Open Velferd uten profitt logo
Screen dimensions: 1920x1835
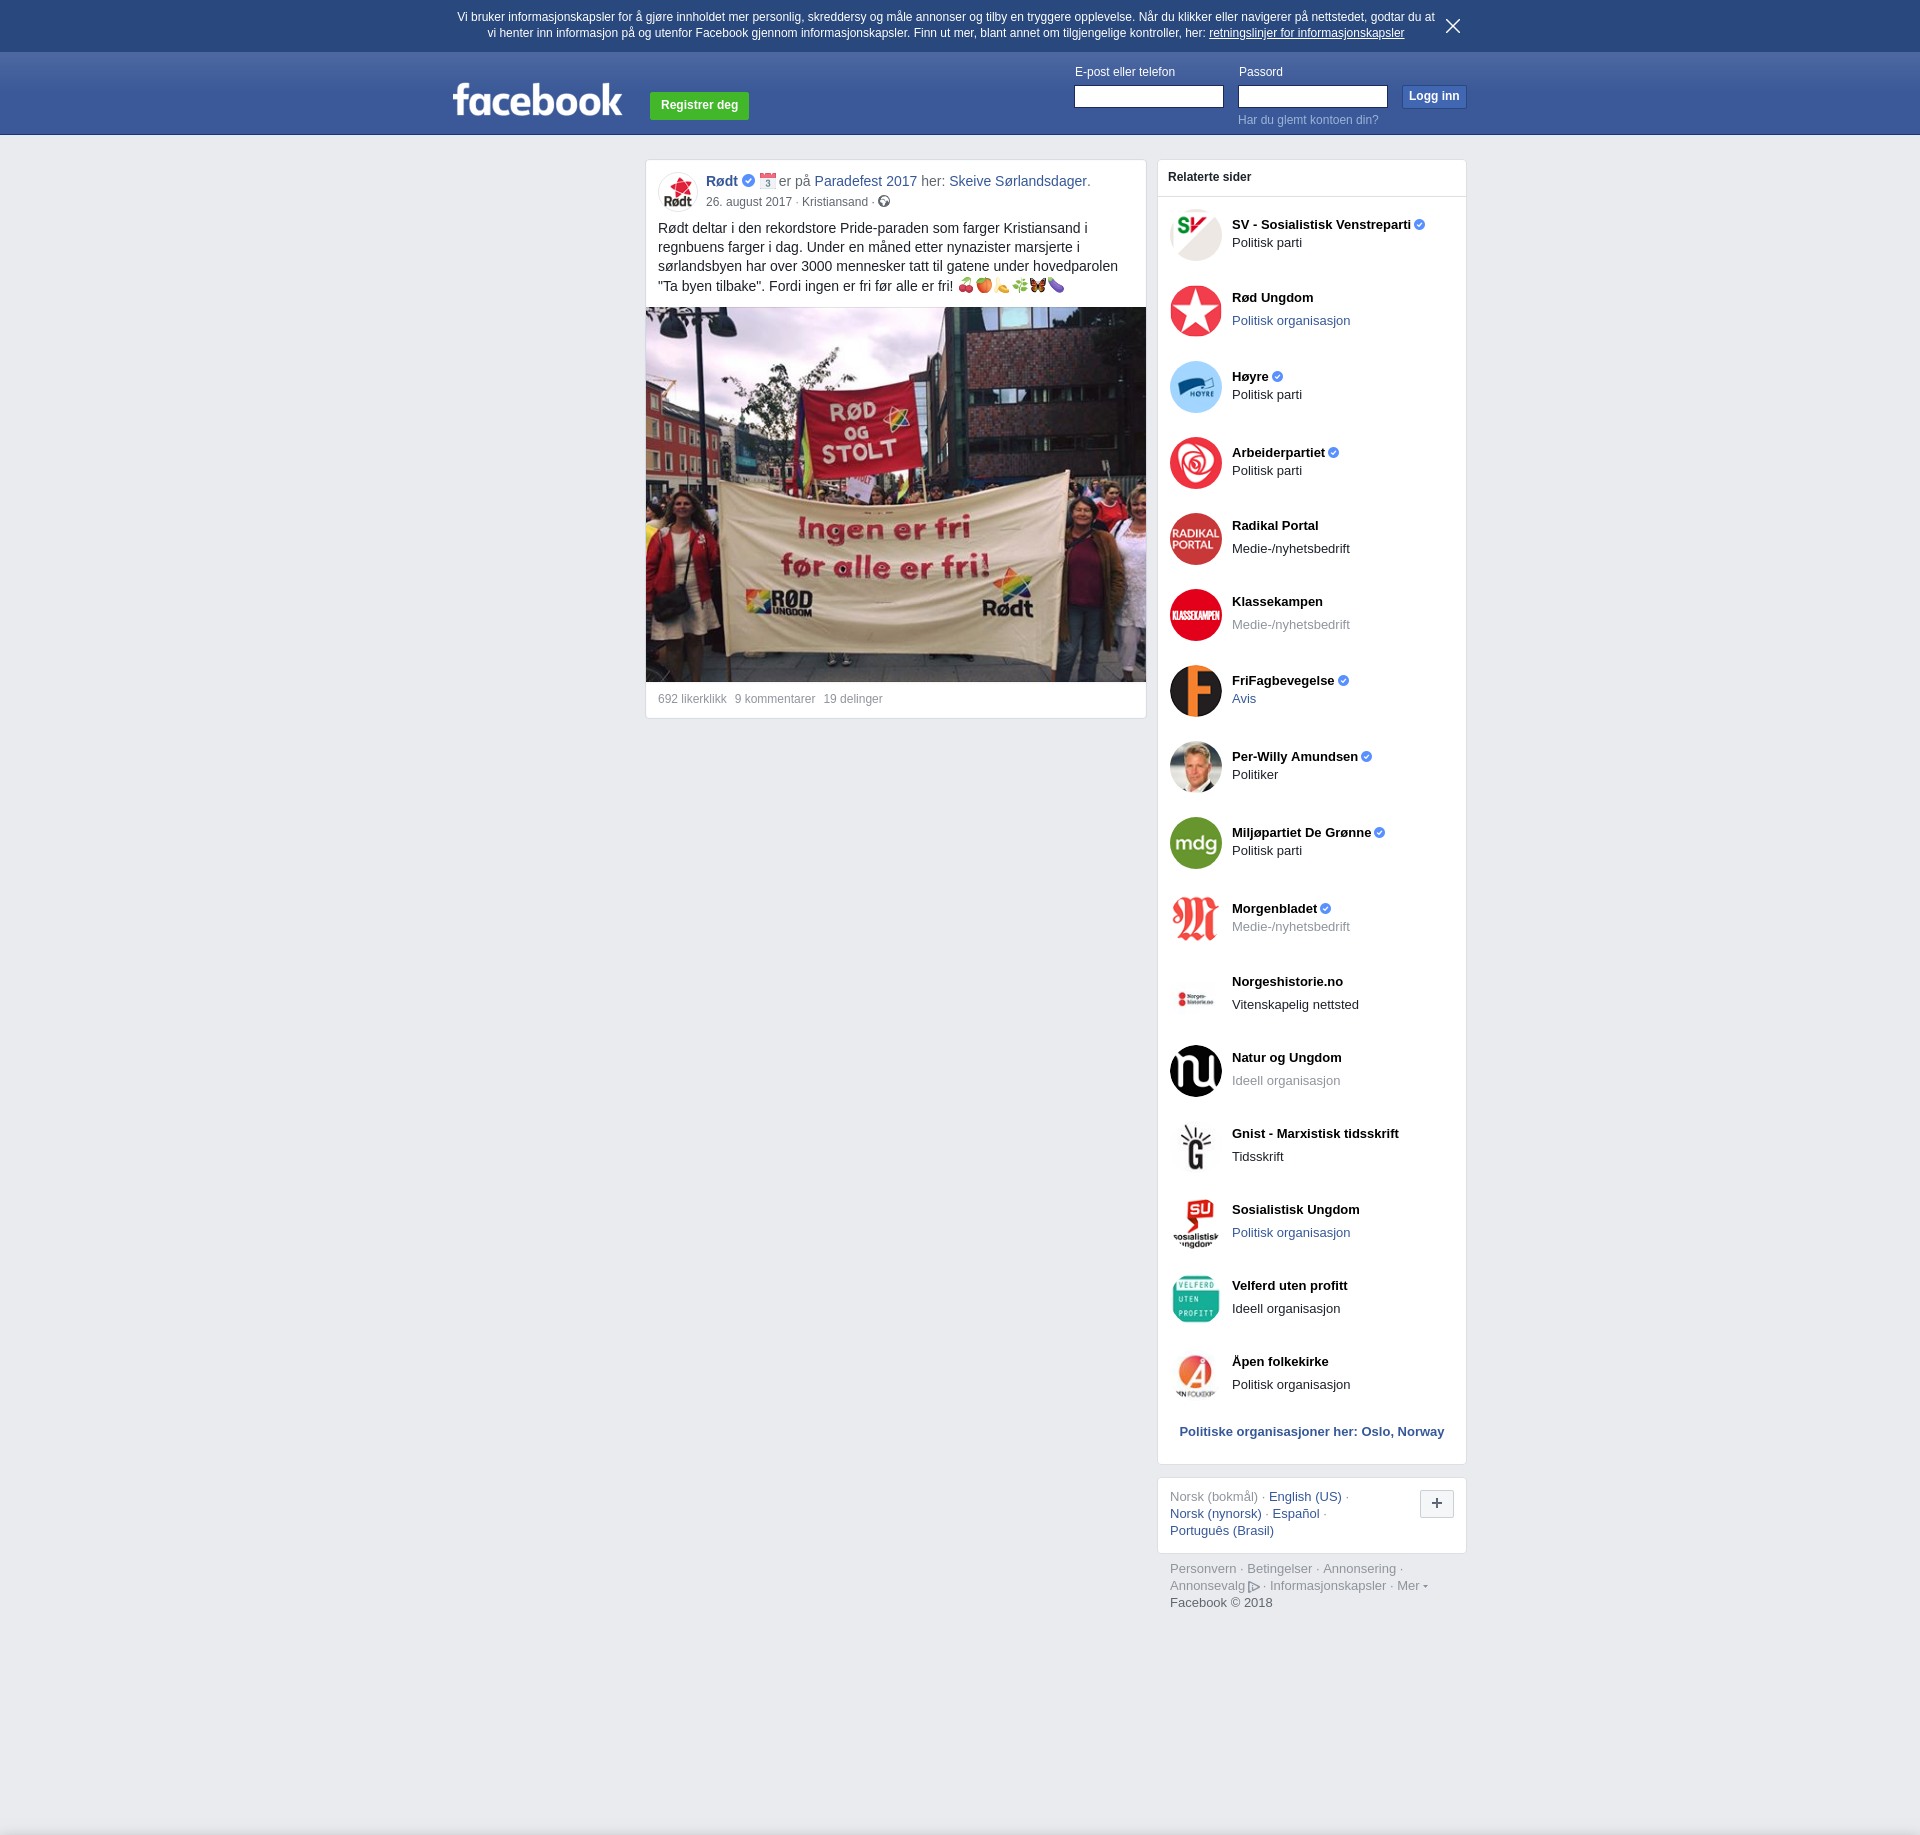1196,1299
